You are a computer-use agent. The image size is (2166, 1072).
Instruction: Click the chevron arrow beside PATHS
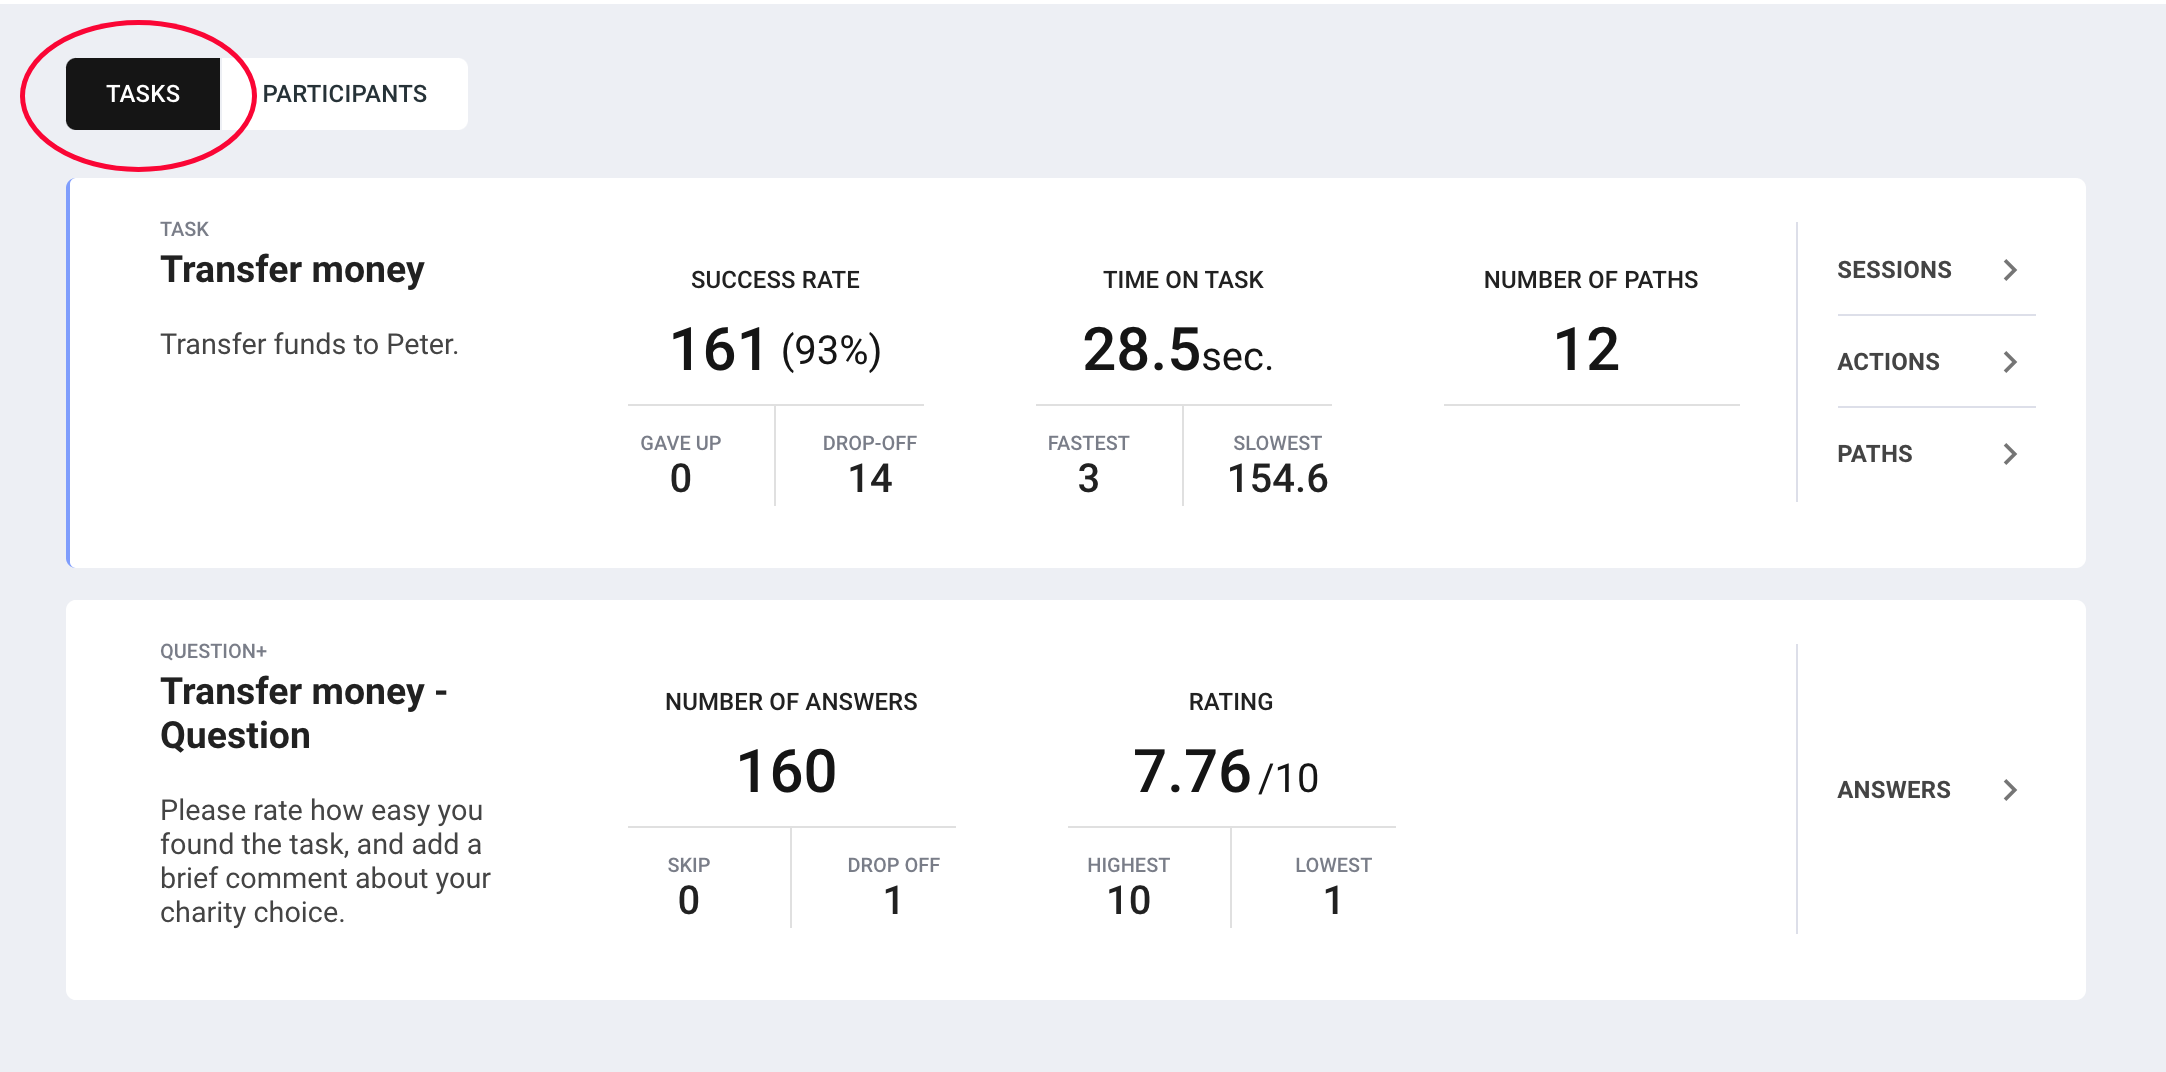(2010, 454)
